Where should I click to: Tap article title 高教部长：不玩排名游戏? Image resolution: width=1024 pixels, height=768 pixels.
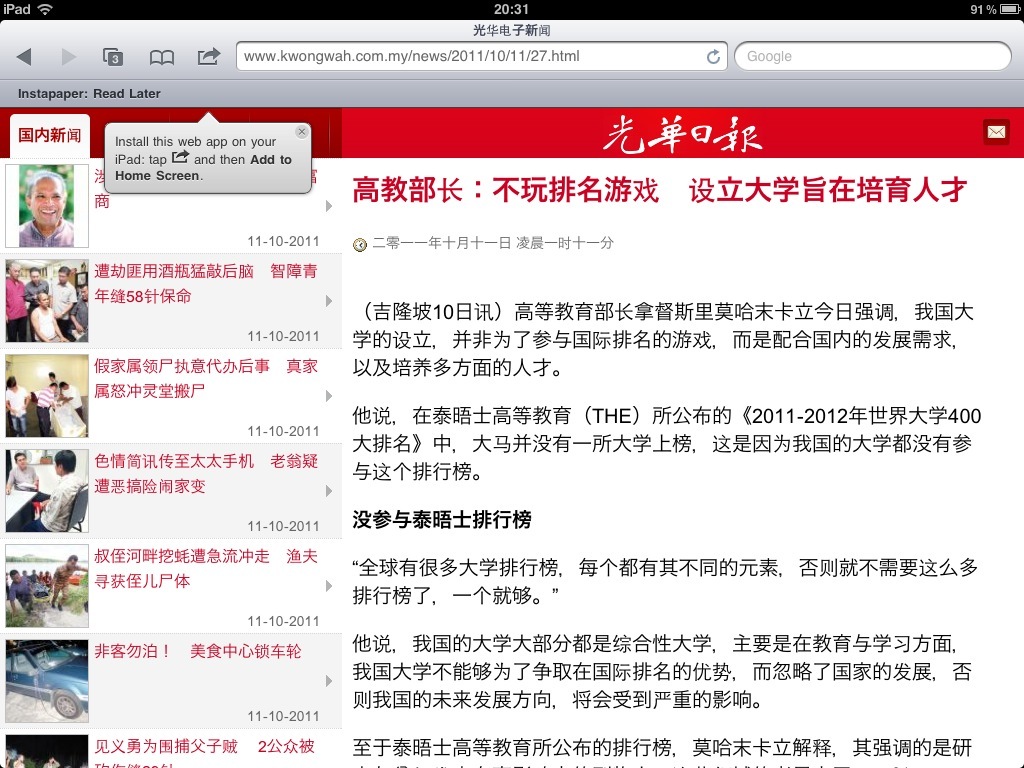pos(659,190)
